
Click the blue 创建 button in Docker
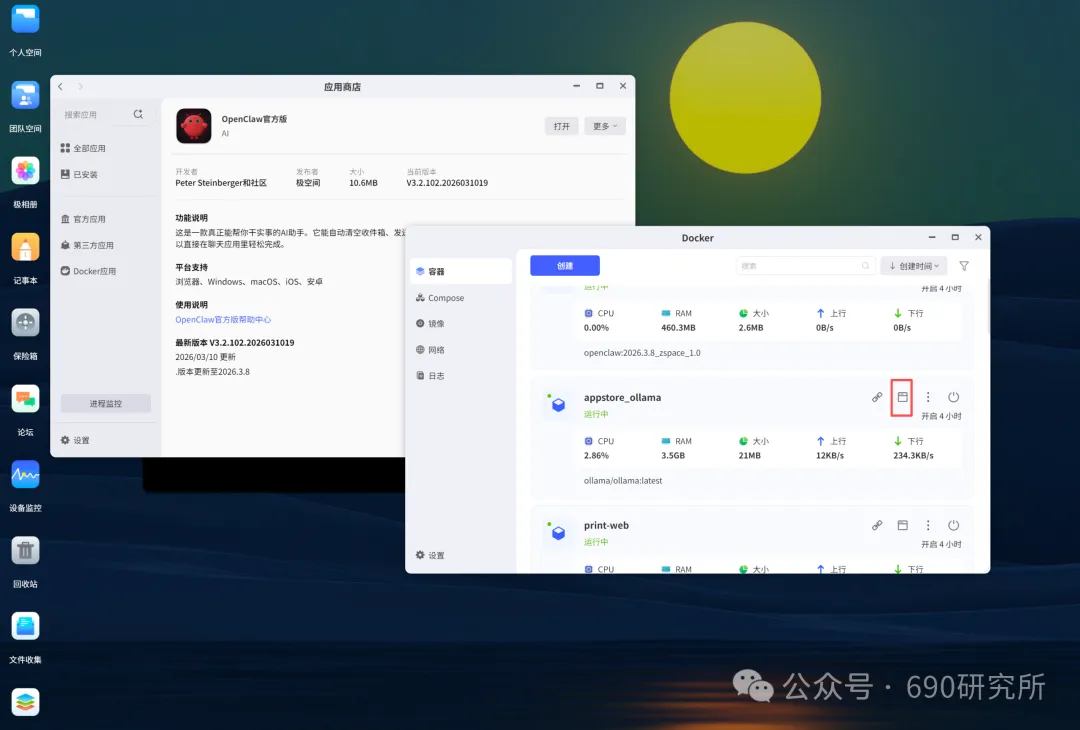point(565,266)
